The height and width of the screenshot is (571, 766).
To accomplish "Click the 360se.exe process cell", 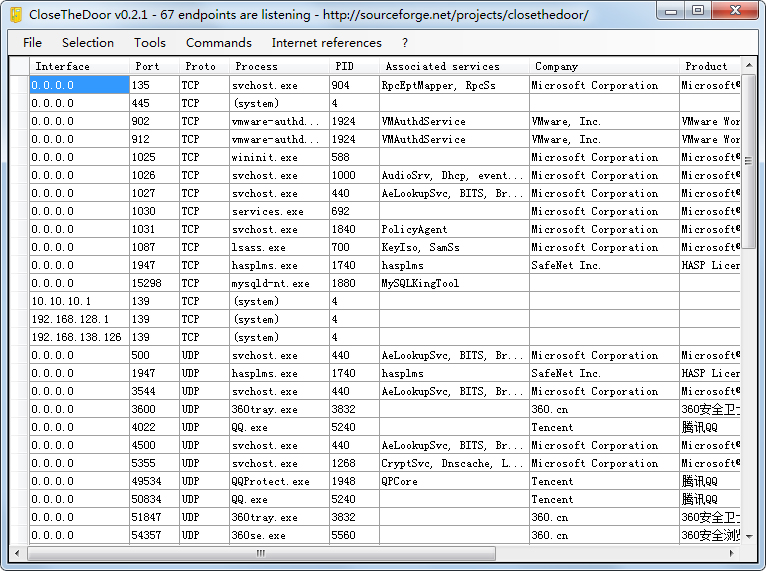I will [x=279, y=535].
